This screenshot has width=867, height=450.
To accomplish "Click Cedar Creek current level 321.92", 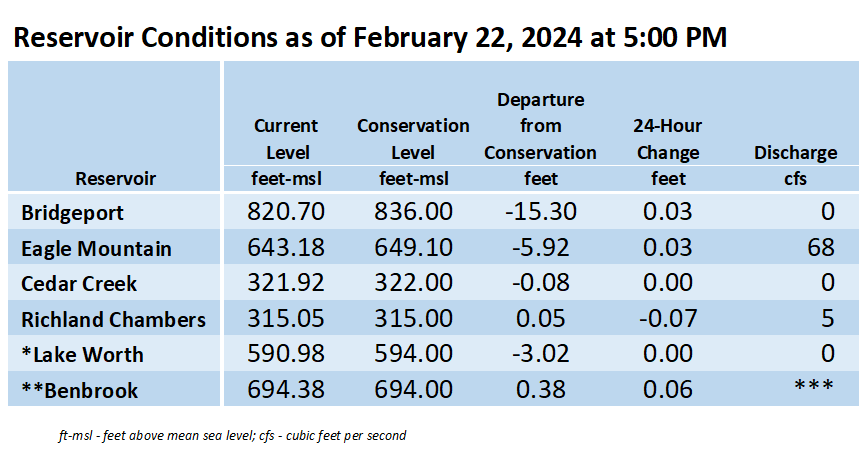I will [x=286, y=282].
